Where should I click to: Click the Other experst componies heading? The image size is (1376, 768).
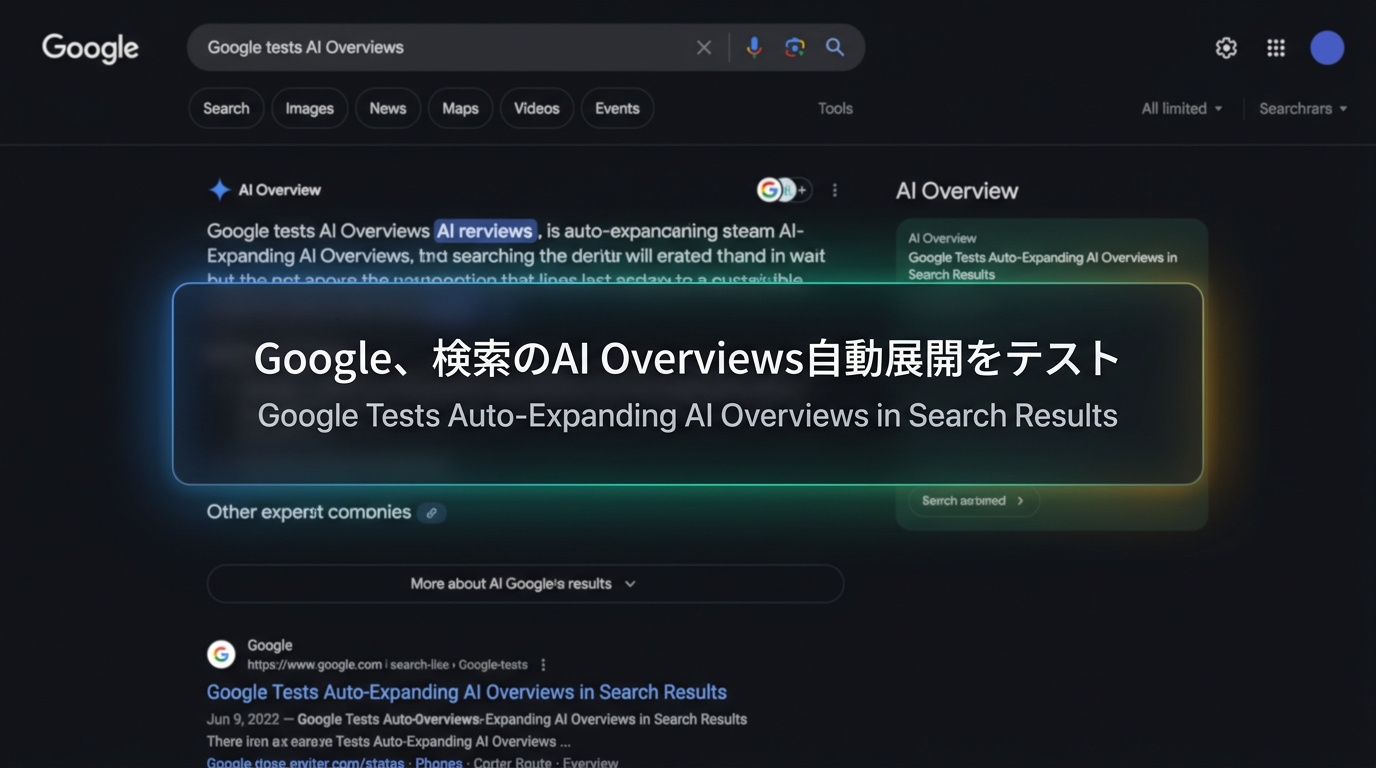point(309,512)
